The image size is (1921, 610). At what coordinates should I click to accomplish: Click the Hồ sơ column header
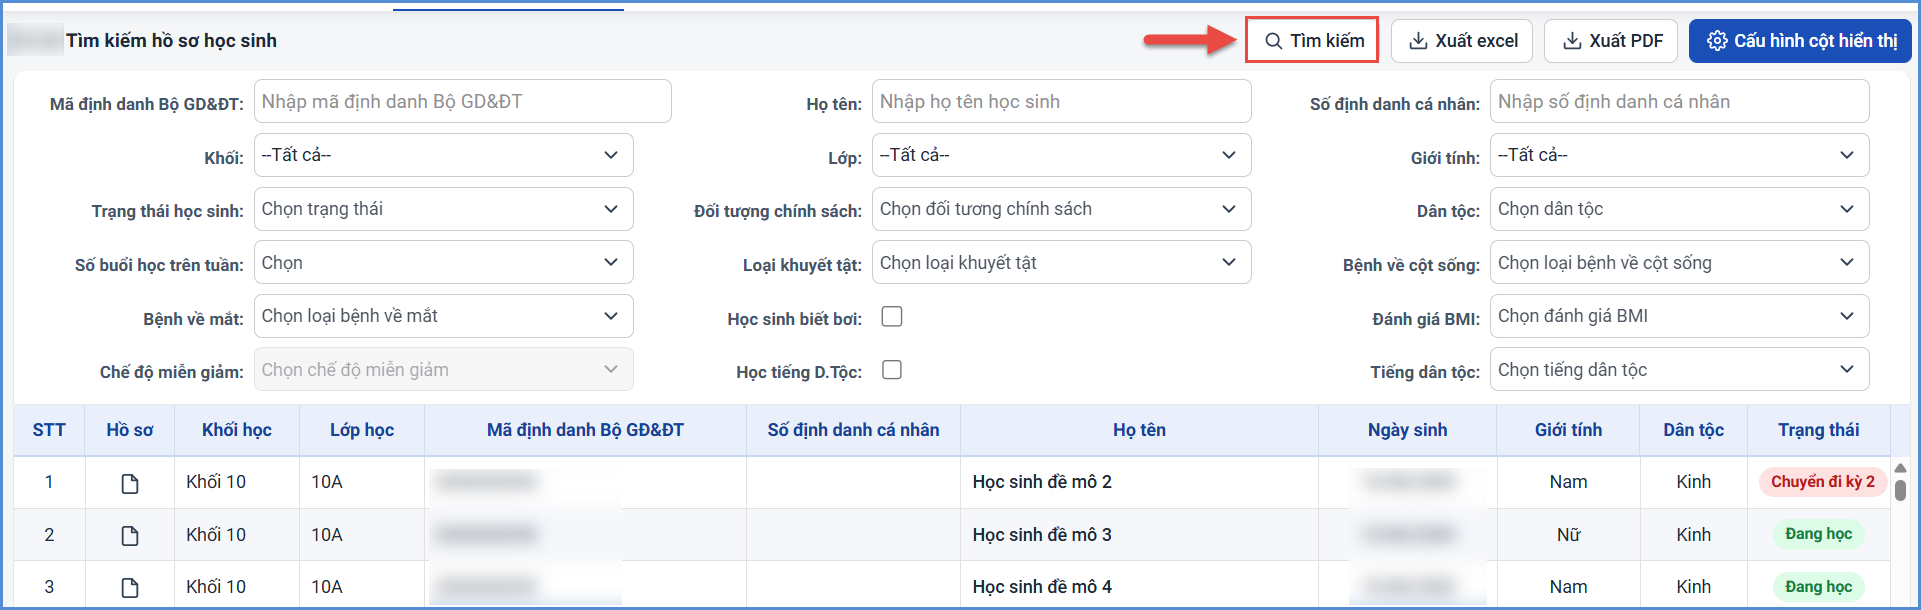[x=130, y=430]
